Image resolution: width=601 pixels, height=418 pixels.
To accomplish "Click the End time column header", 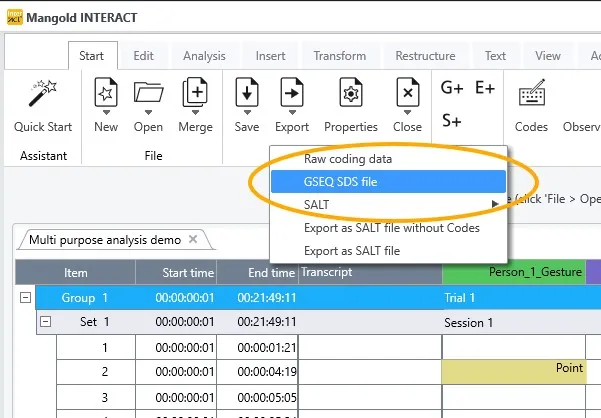I will coord(258,272).
